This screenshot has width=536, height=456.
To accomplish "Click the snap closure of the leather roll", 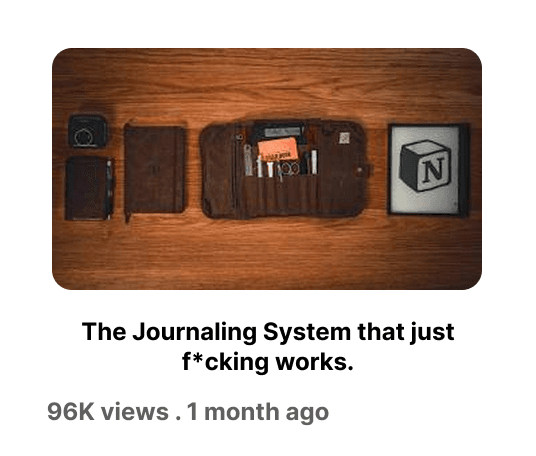I will [x=359, y=170].
